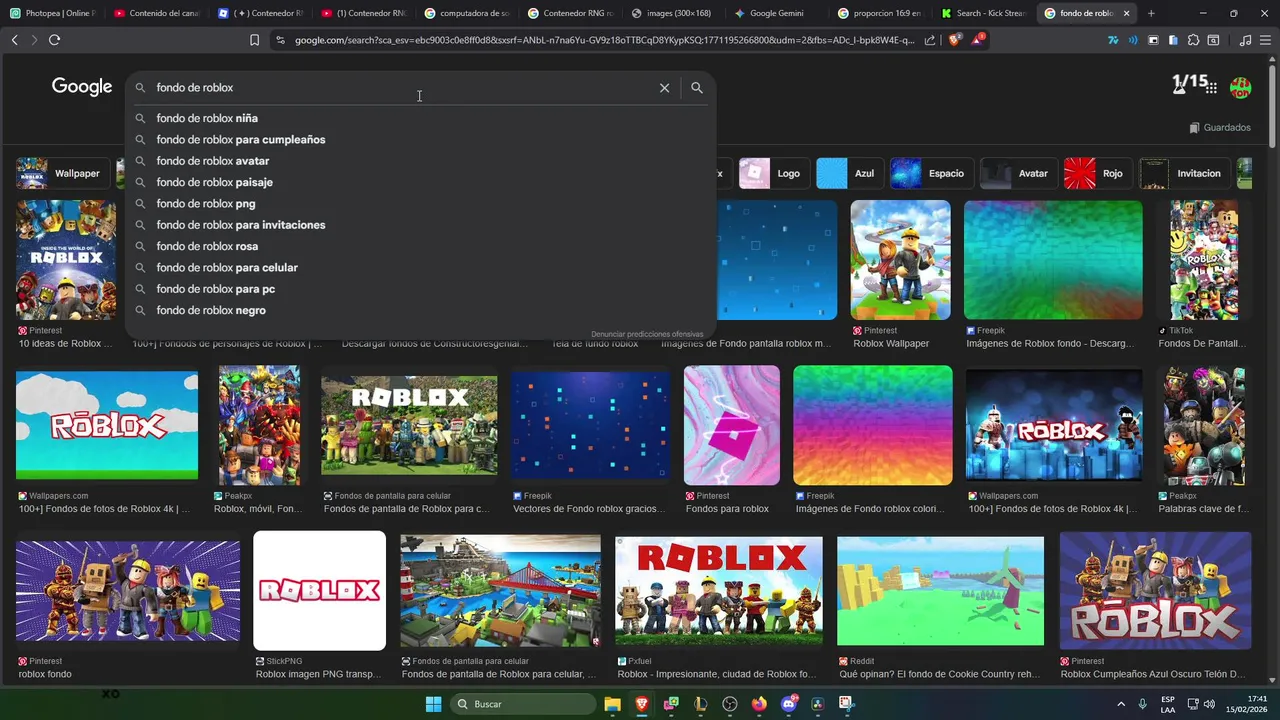Filter images by Azul chip
1280x720 pixels.
[848, 173]
